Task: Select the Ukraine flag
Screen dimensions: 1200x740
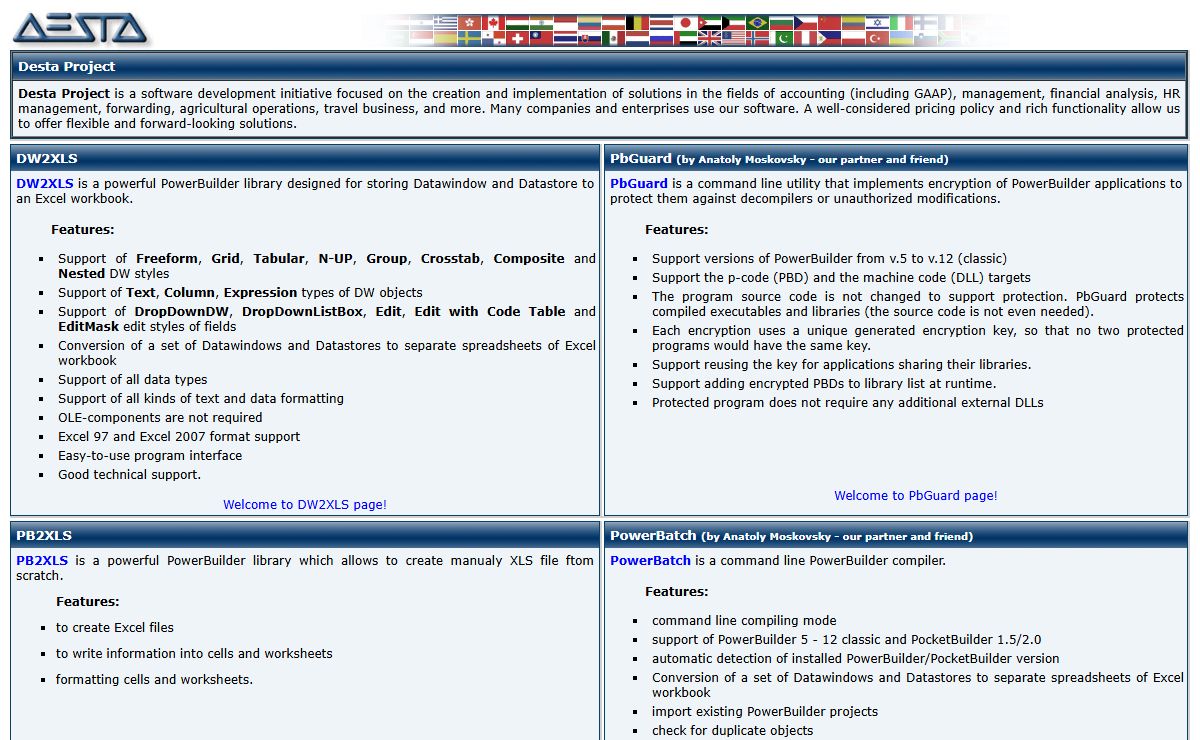Action: click(901, 38)
